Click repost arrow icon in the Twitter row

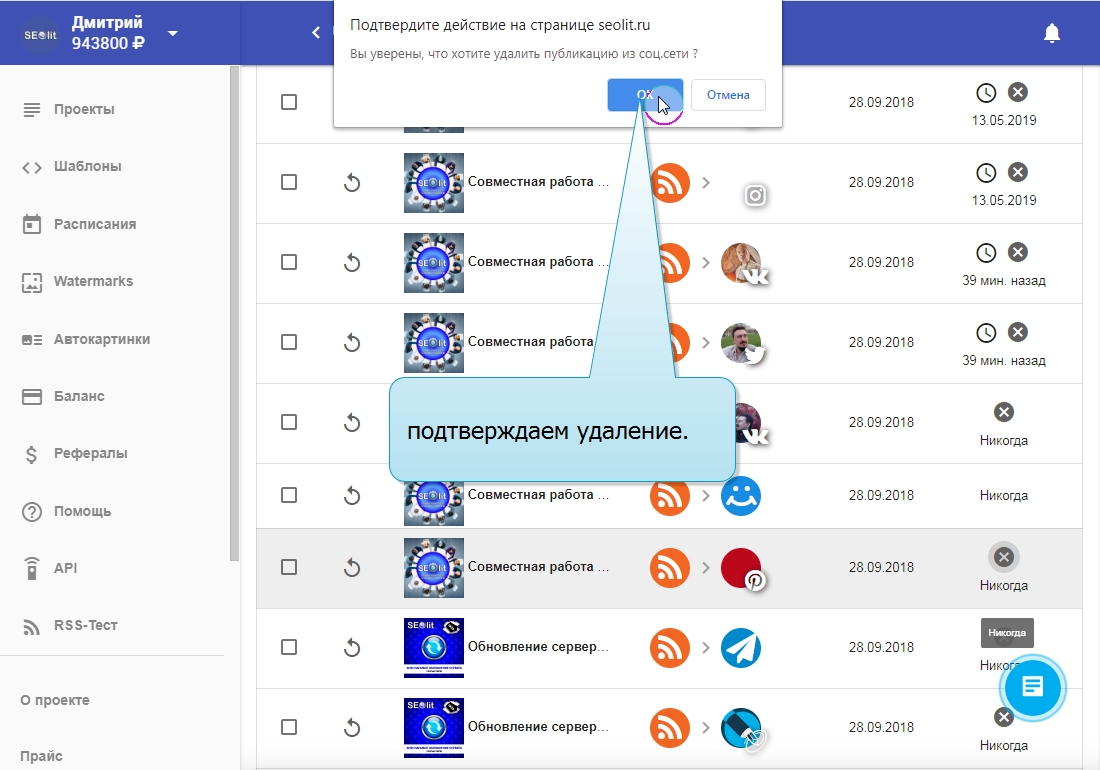(x=351, y=343)
